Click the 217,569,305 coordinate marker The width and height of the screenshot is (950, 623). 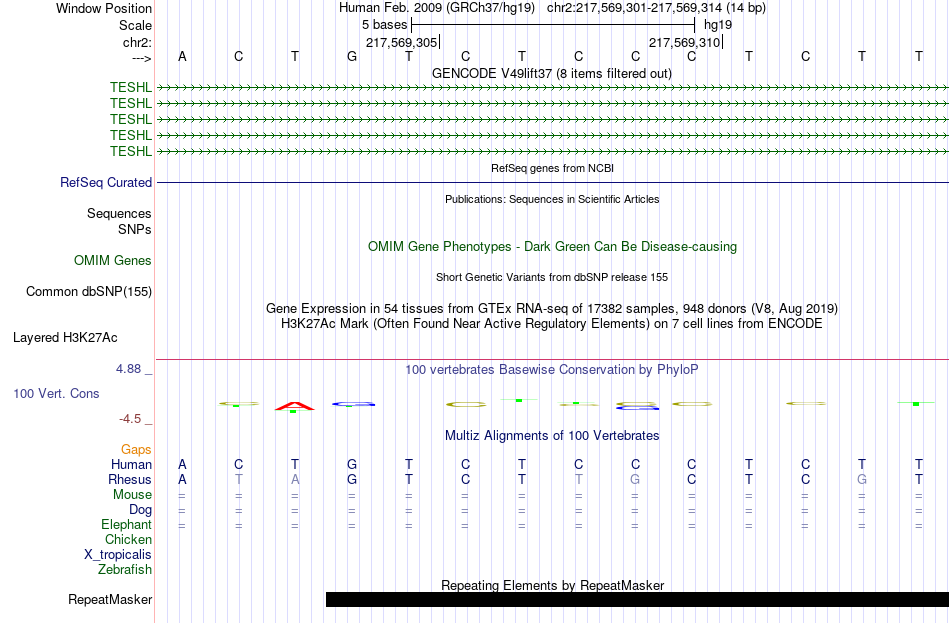402,42
